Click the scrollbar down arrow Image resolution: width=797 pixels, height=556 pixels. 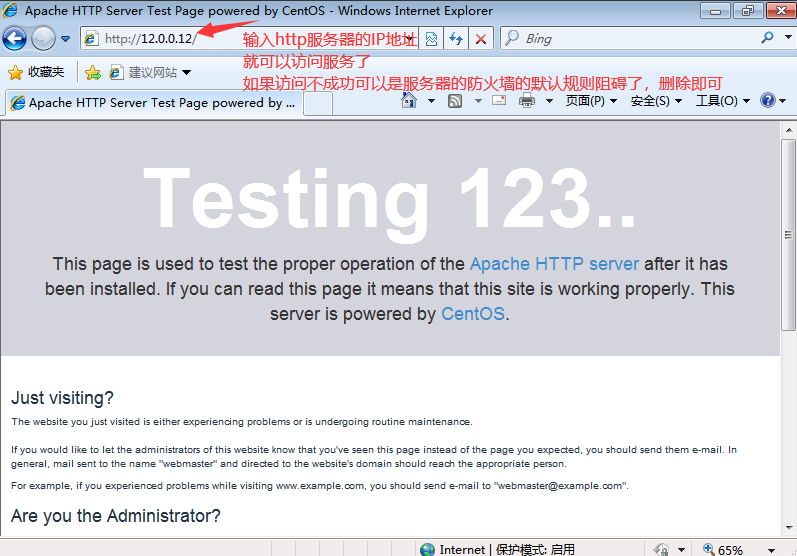[788, 528]
